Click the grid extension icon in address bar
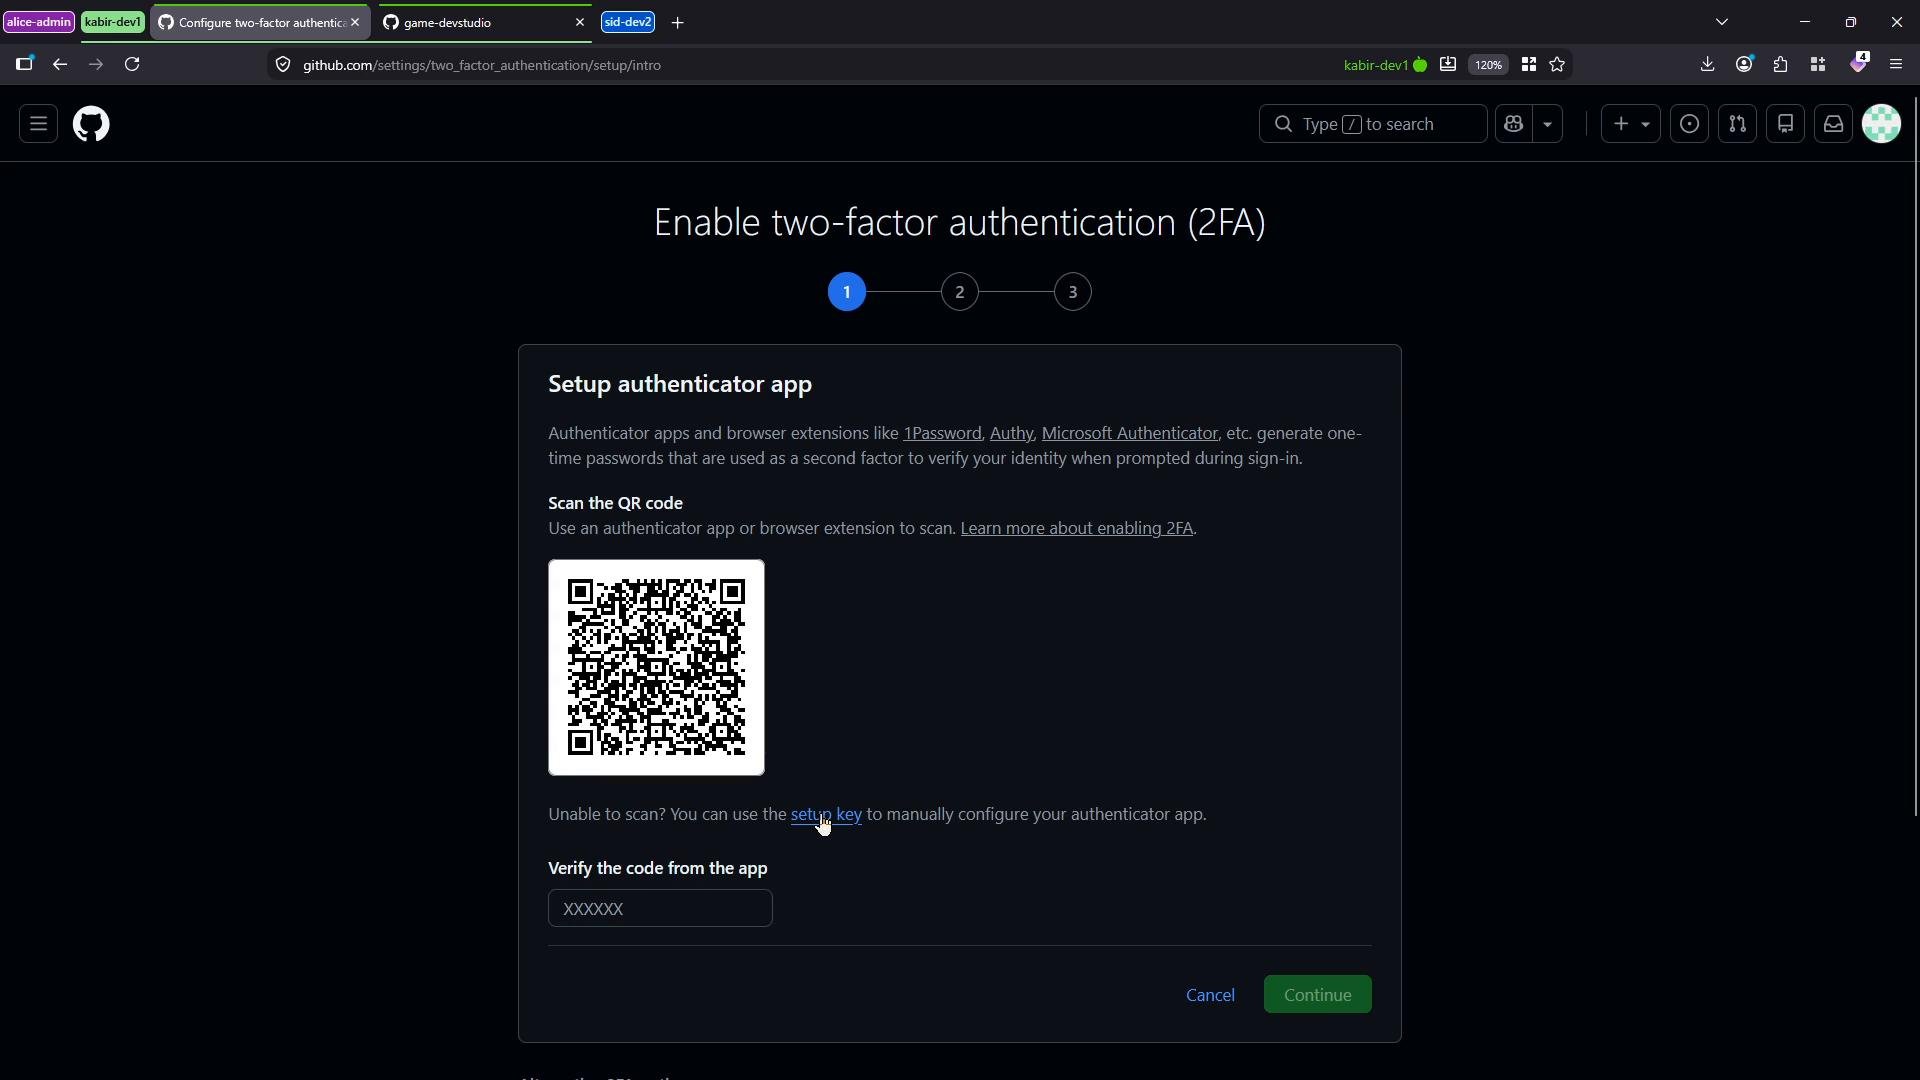This screenshot has height=1080, width=1920. tap(1528, 65)
